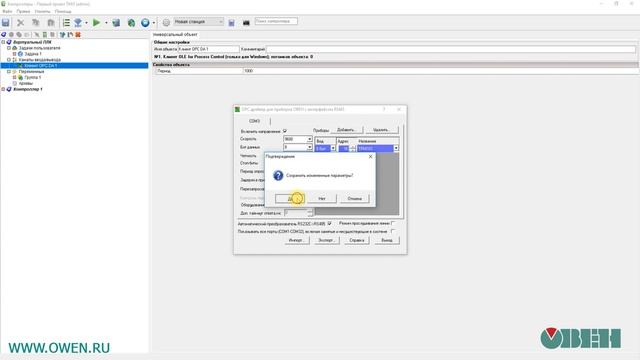Click the Отмена button in the confirmation
The height and width of the screenshot is (360, 640).
[x=355, y=198]
